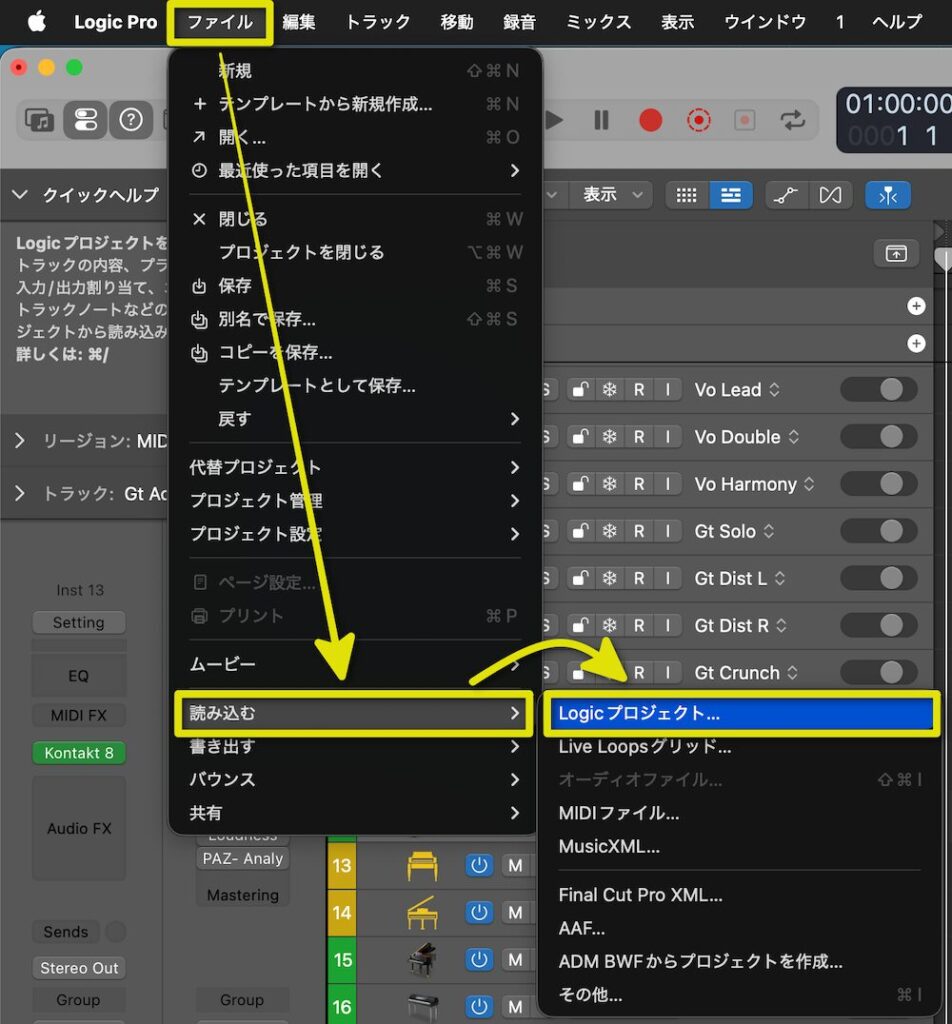Start recording with the Record button
Viewport: 952px width, 1024px height.
pyautogui.click(x=650, y=120)
